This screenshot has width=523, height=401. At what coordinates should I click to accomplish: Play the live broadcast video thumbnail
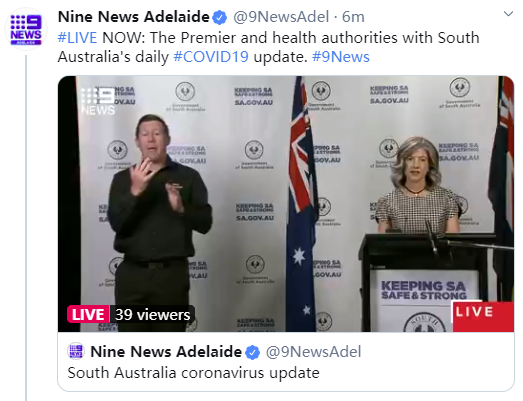click(286, 204)
